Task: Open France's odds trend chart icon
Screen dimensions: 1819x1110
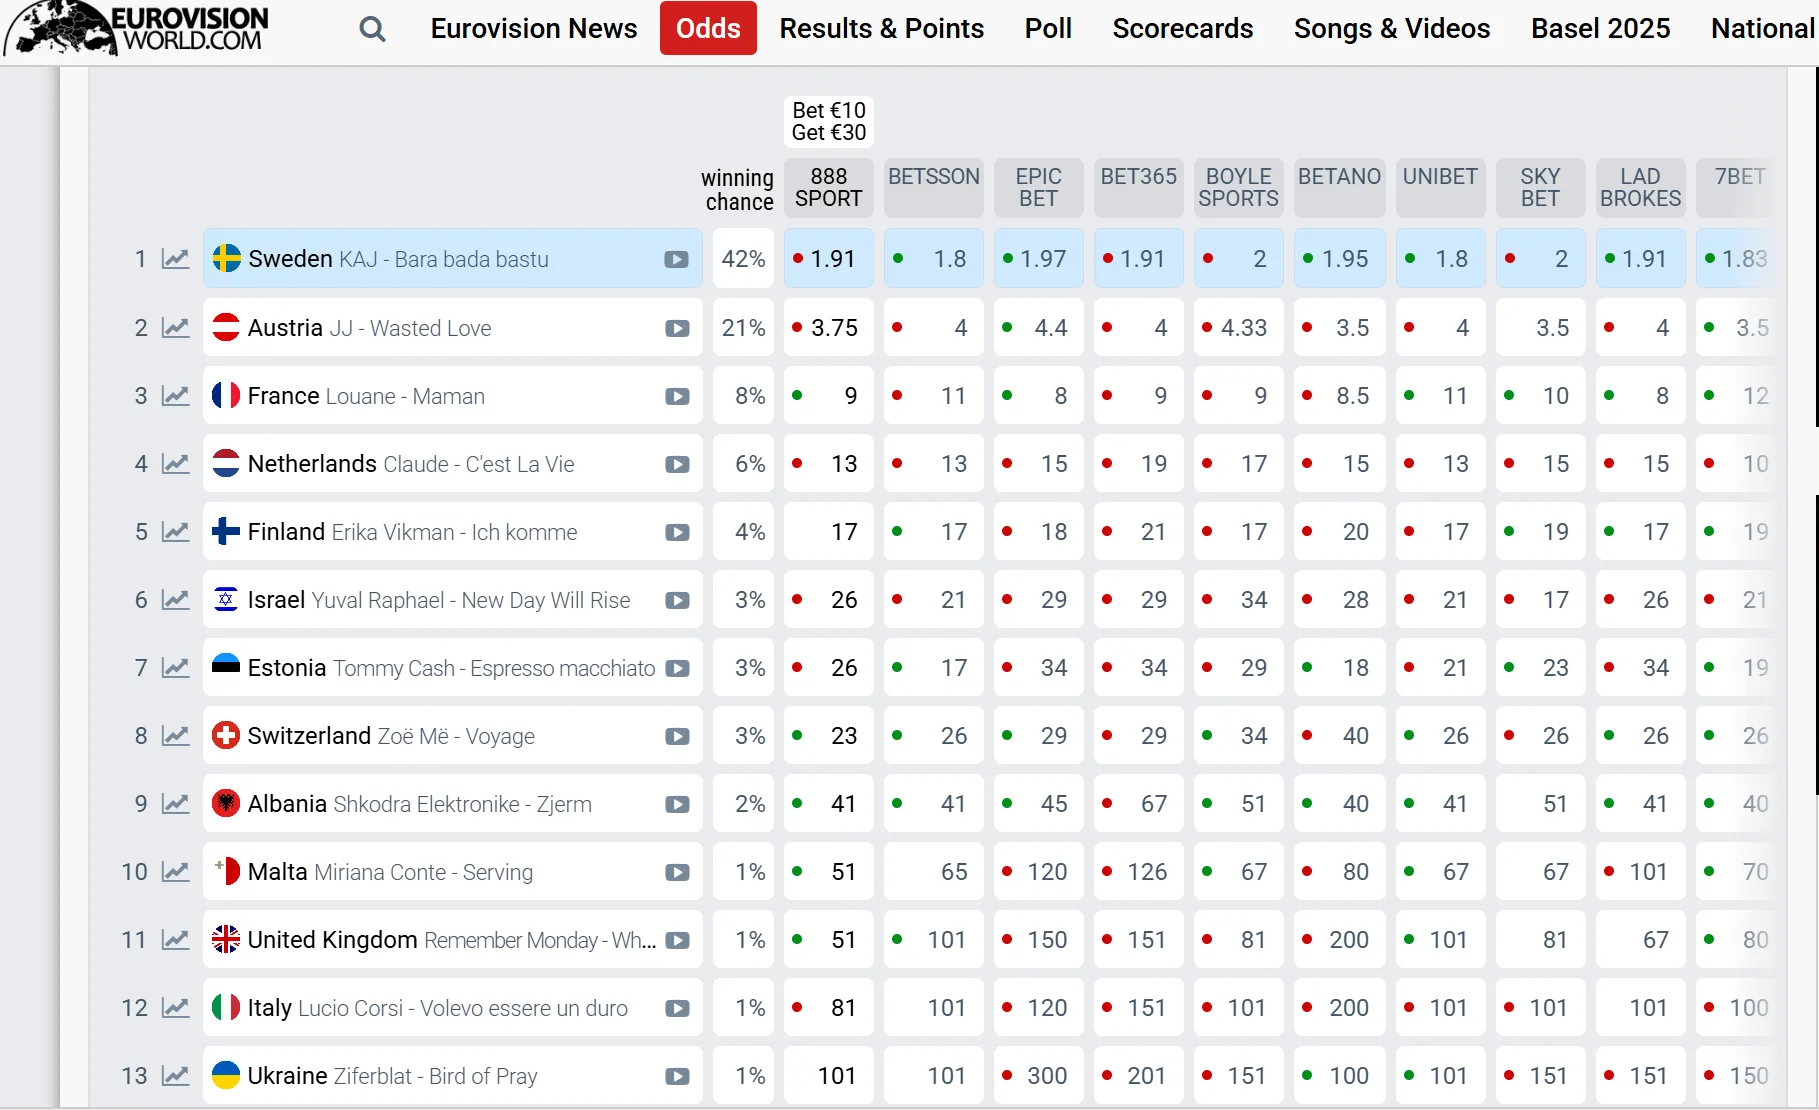Action: [176, 396]
